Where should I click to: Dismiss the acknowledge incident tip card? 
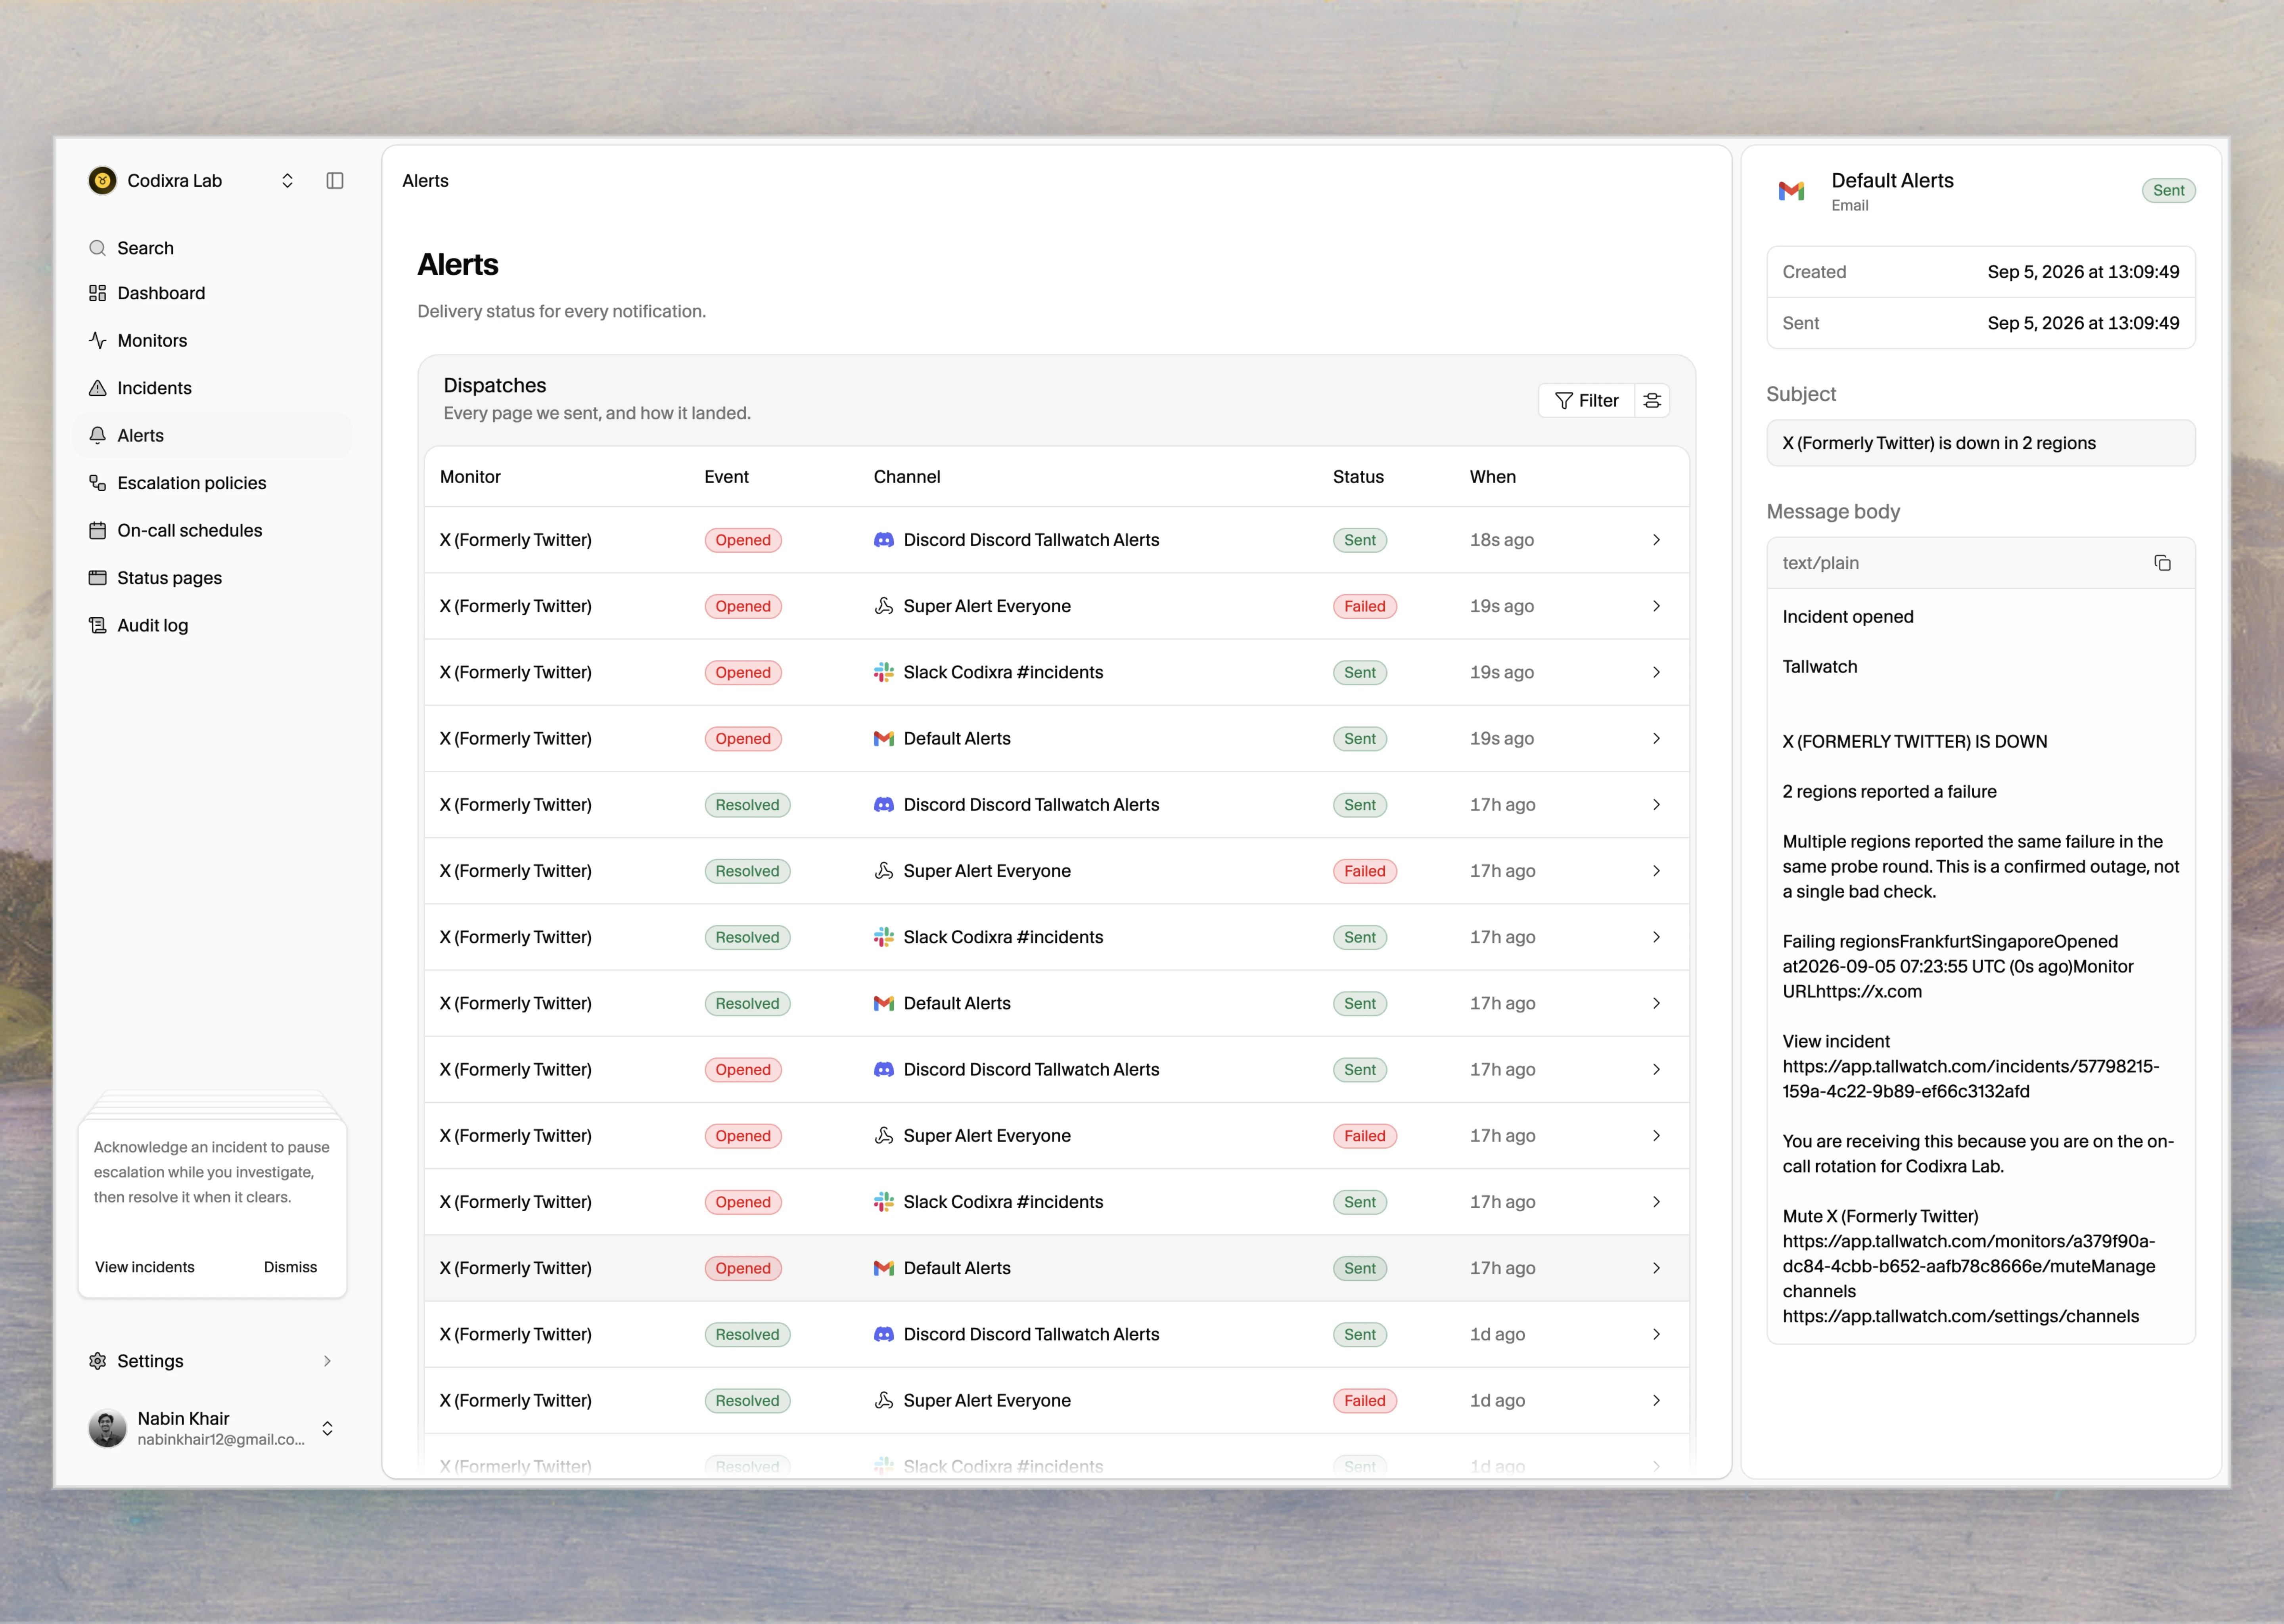[290, 1267]
